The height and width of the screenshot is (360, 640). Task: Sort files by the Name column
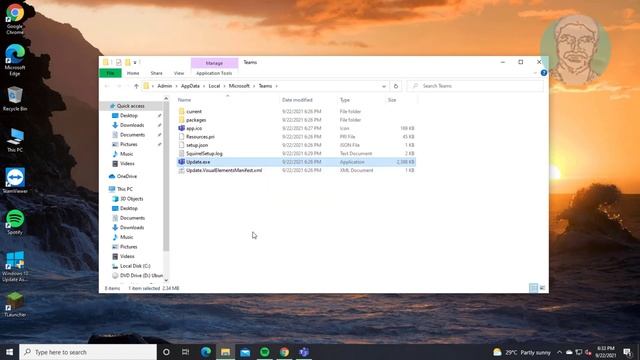pos(184,100)
